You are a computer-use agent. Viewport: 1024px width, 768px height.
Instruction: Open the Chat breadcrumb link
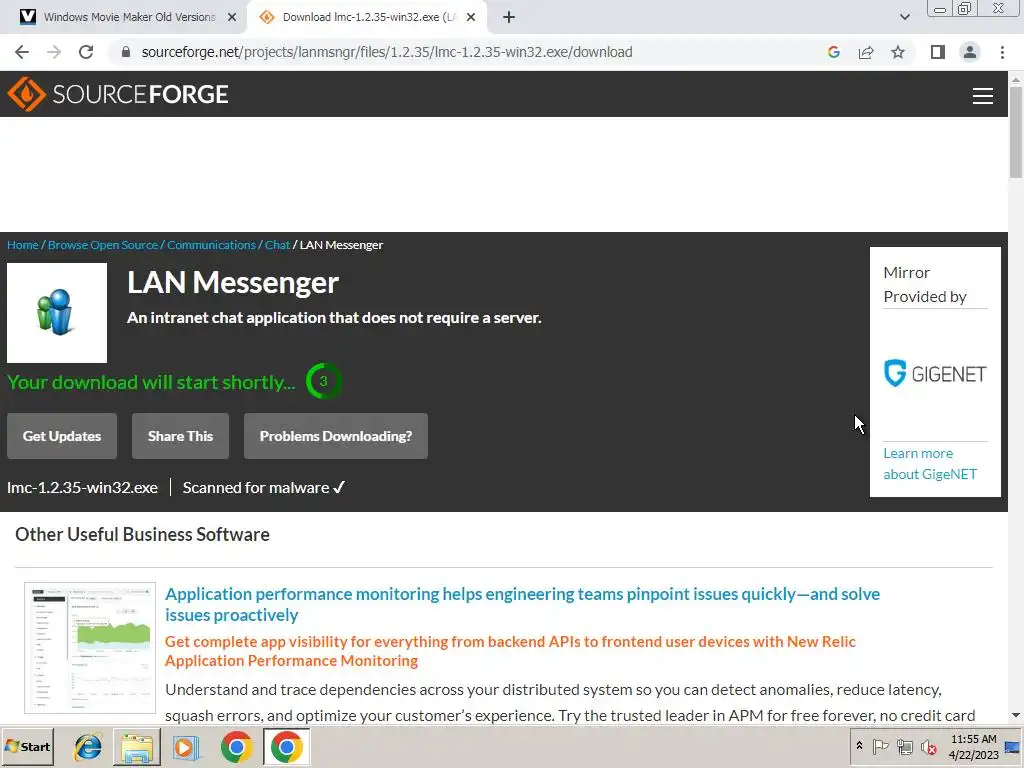(277, 245)
